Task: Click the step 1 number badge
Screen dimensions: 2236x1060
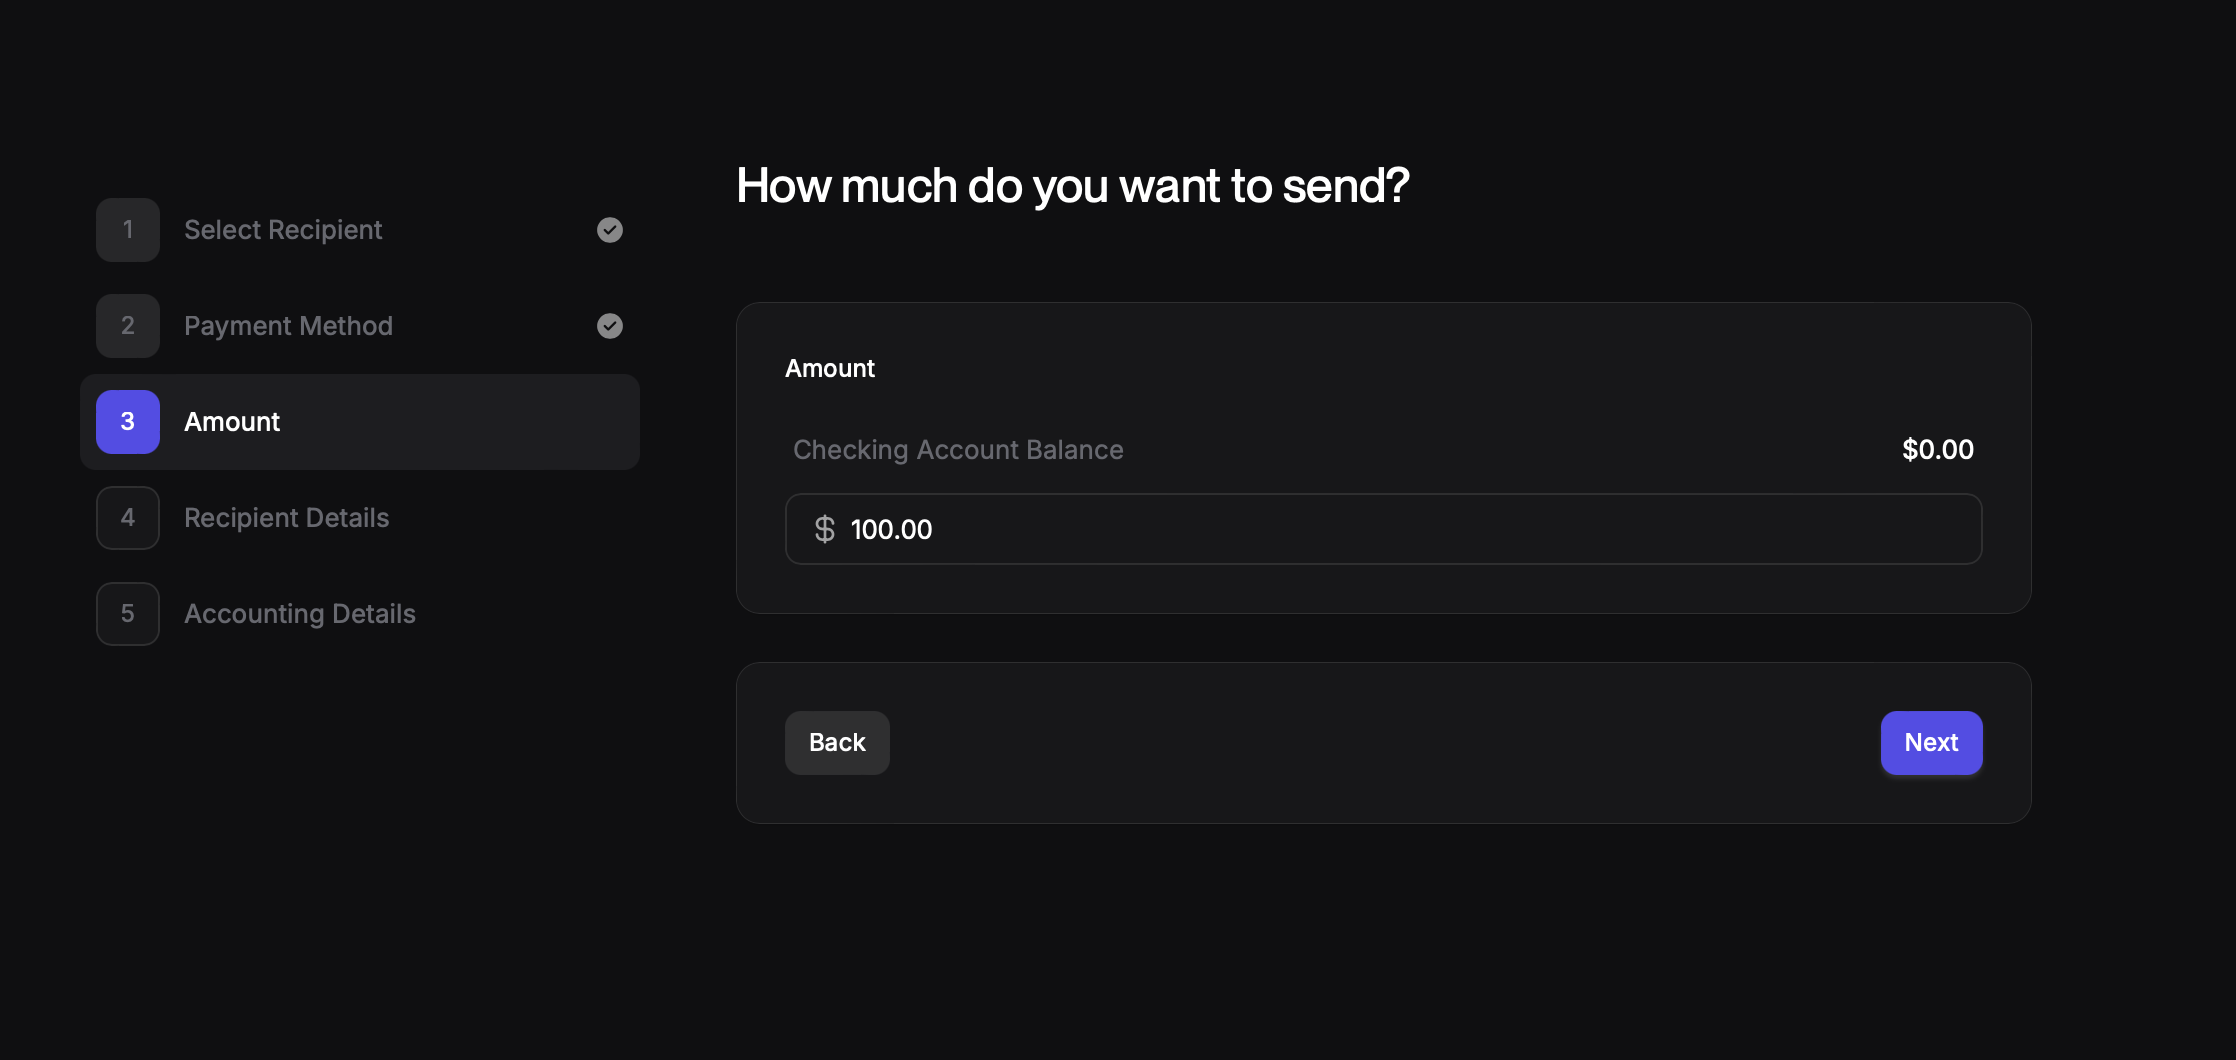Action: [128, 230]
